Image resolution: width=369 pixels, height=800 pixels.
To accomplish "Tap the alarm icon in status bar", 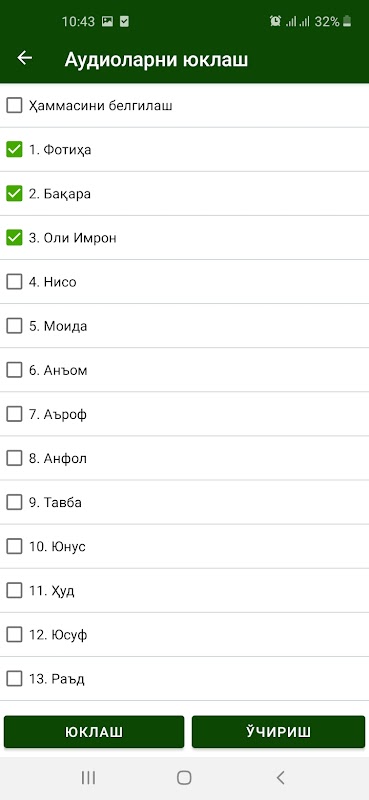I will 275,21.
